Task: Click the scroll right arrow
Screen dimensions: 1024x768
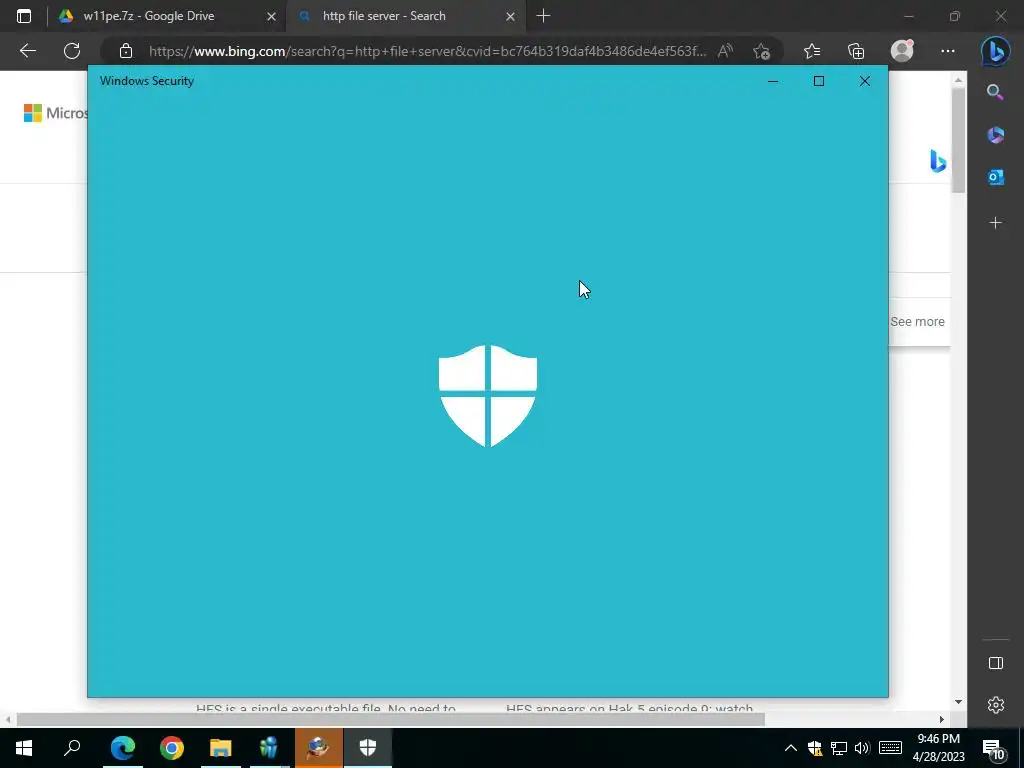Action: [x=942, y=720]
